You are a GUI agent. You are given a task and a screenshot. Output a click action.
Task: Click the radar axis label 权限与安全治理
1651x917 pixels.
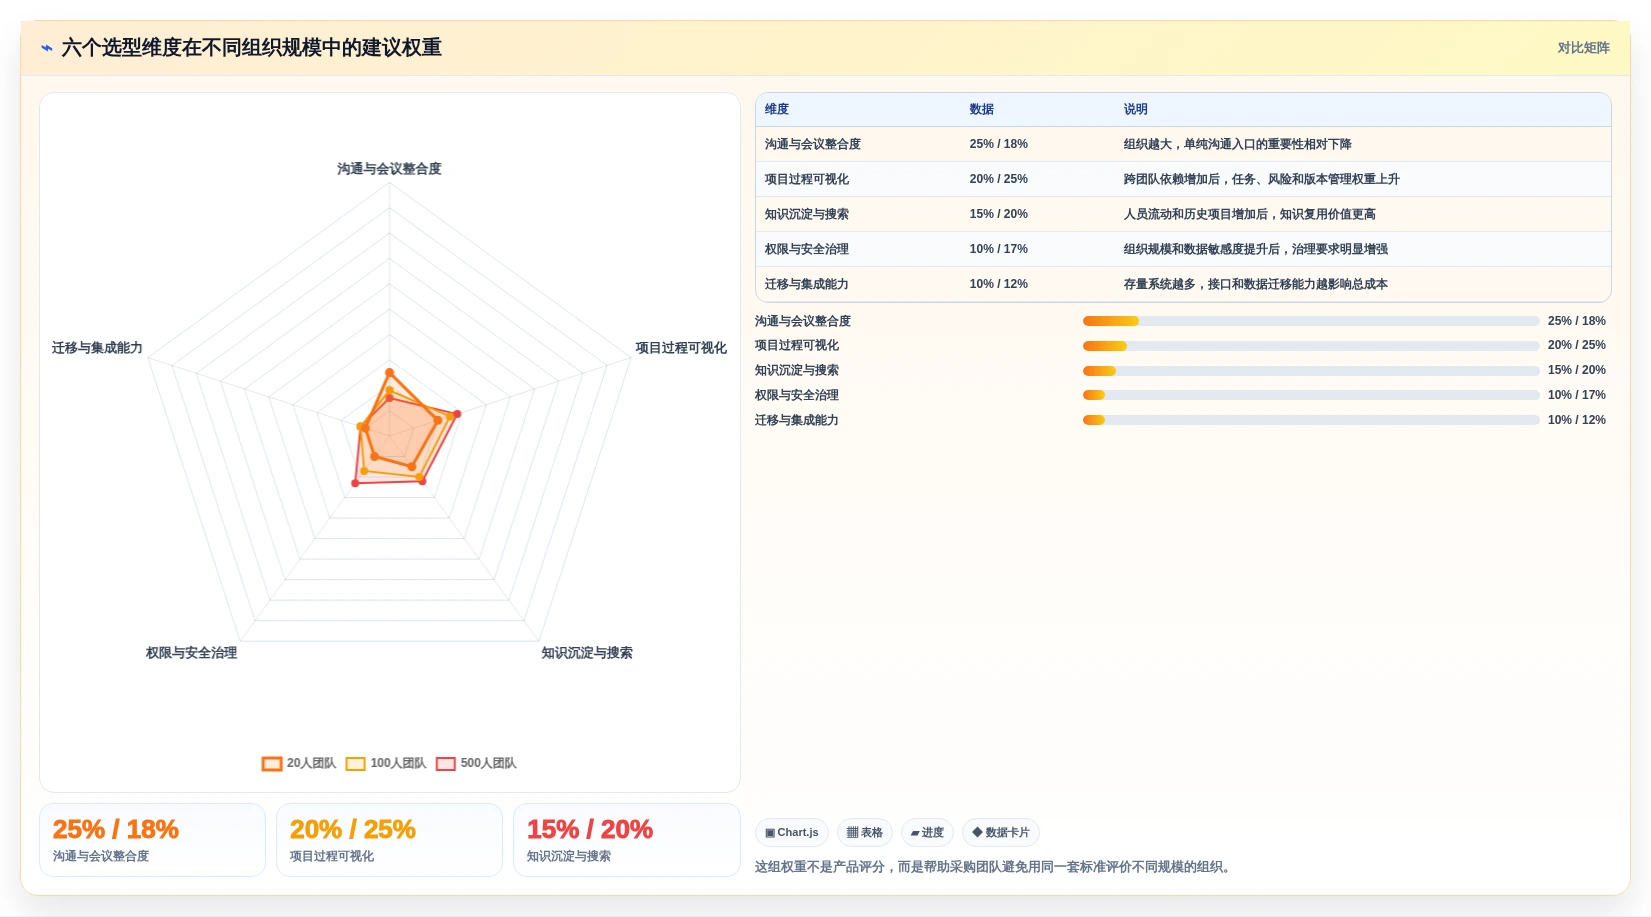click(x=191, y=653)
